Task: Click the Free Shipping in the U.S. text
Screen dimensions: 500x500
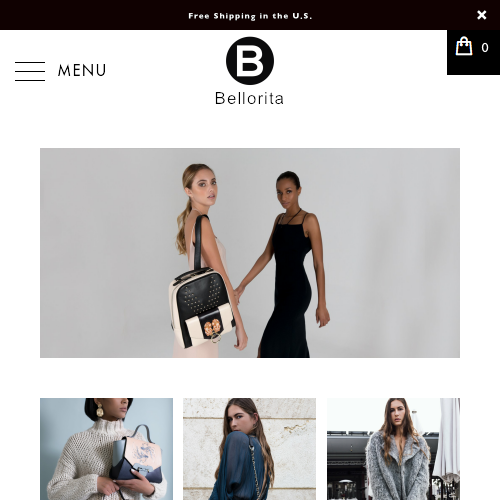Action: [250, 16]
